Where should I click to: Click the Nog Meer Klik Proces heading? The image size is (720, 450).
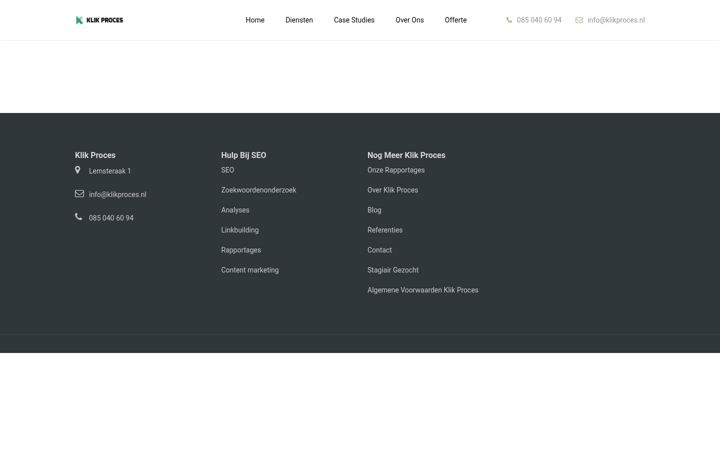coord(406,155)
